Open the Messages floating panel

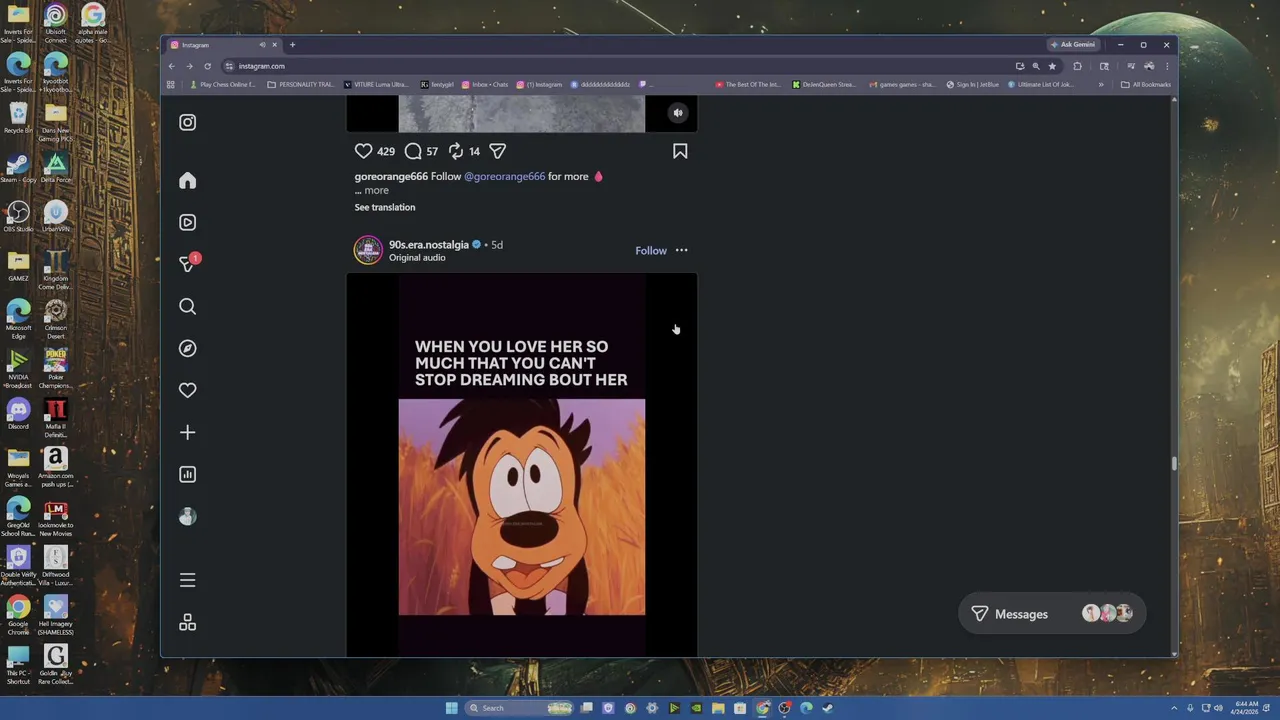[1052, 614]
